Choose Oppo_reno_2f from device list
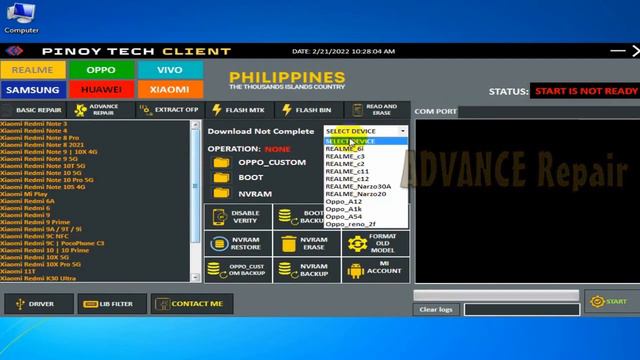The width and height of the screenshot is (640, 360). coord(366,224)
